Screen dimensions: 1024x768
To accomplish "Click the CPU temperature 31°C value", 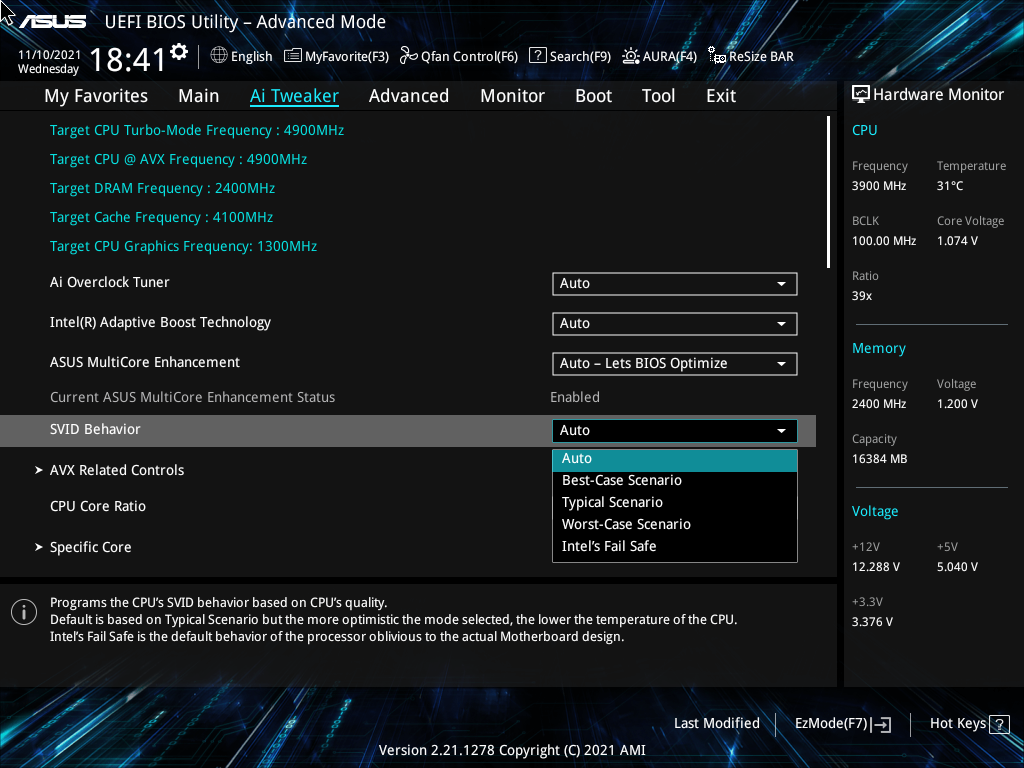I will tap(950, 186).
